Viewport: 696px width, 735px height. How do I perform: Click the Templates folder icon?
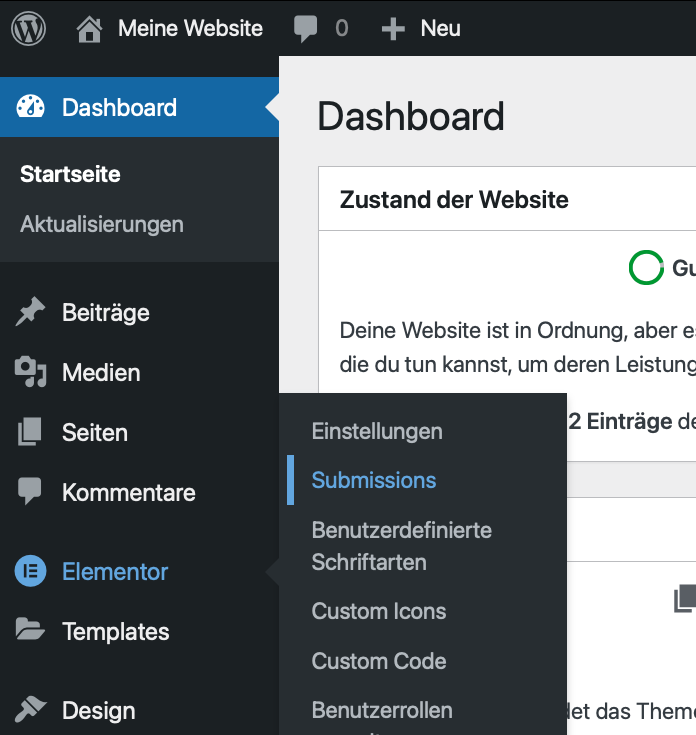pyautogui.click(x=30, y=629)
